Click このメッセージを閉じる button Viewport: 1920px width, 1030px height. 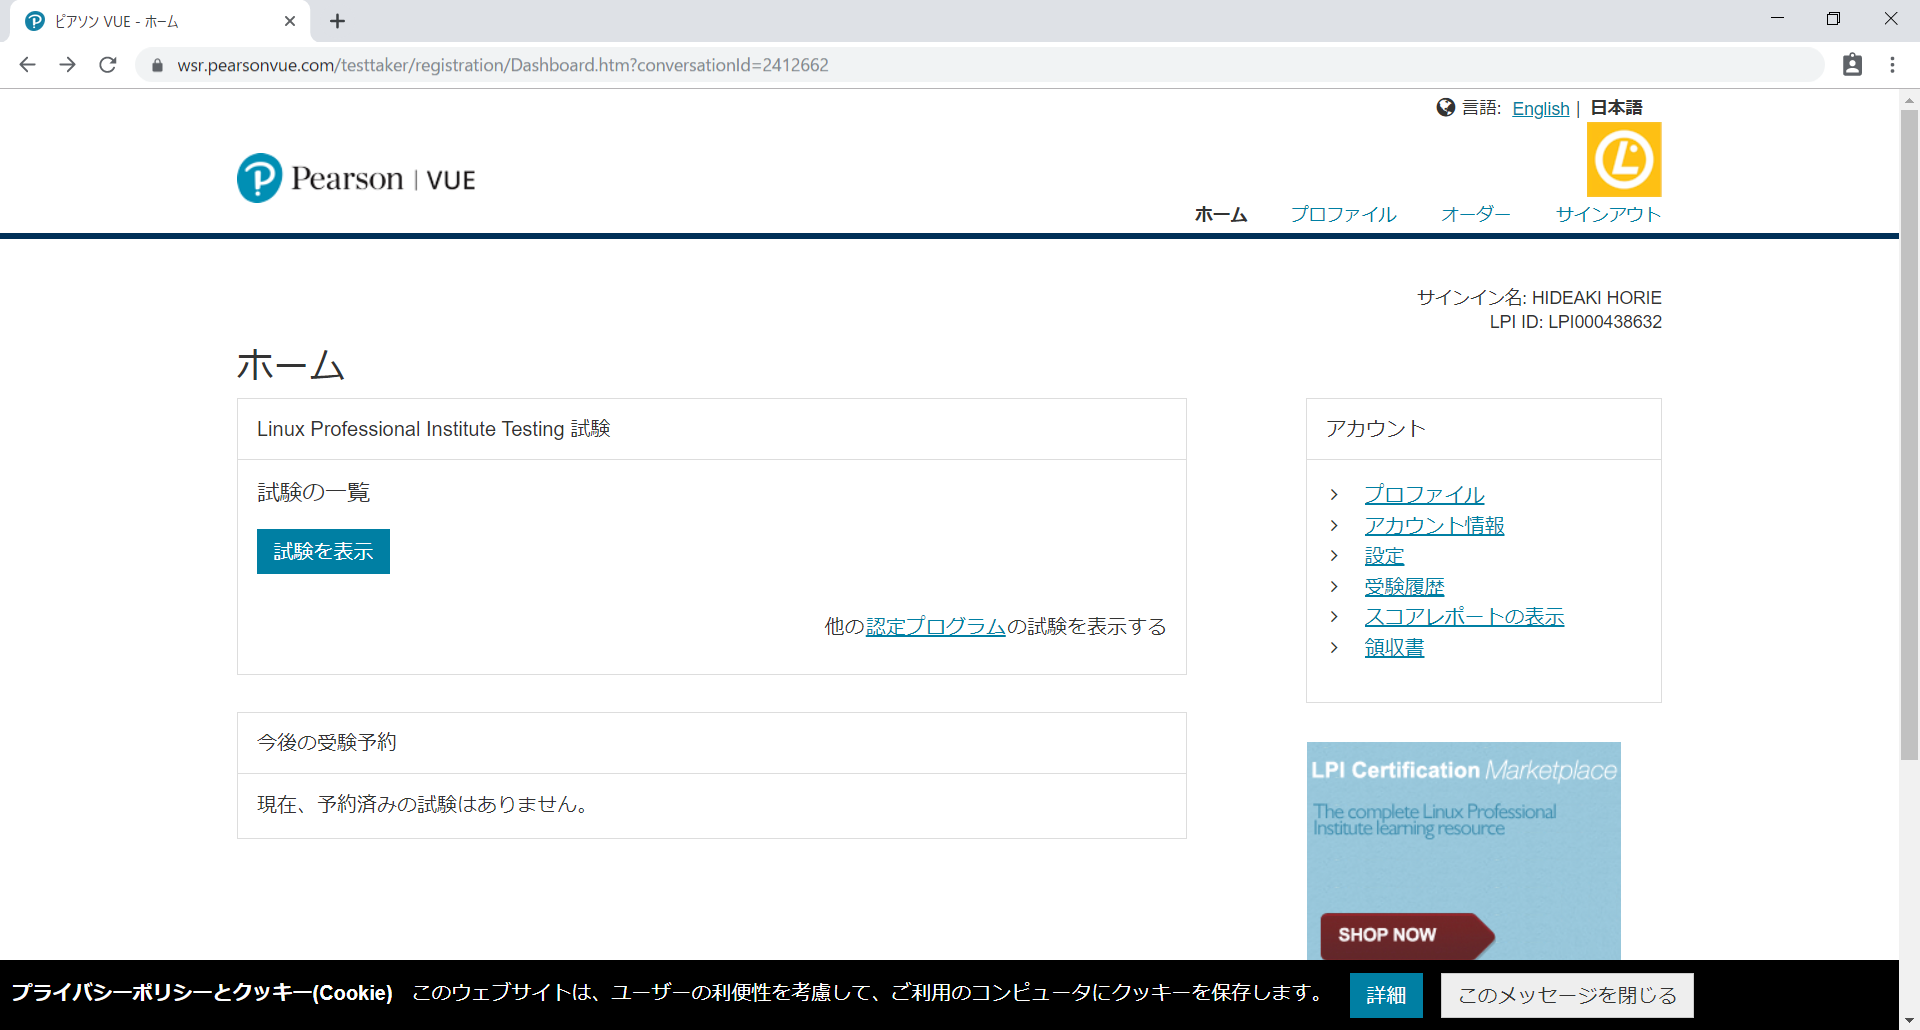pyautogui.click(x=1567, y=995)
